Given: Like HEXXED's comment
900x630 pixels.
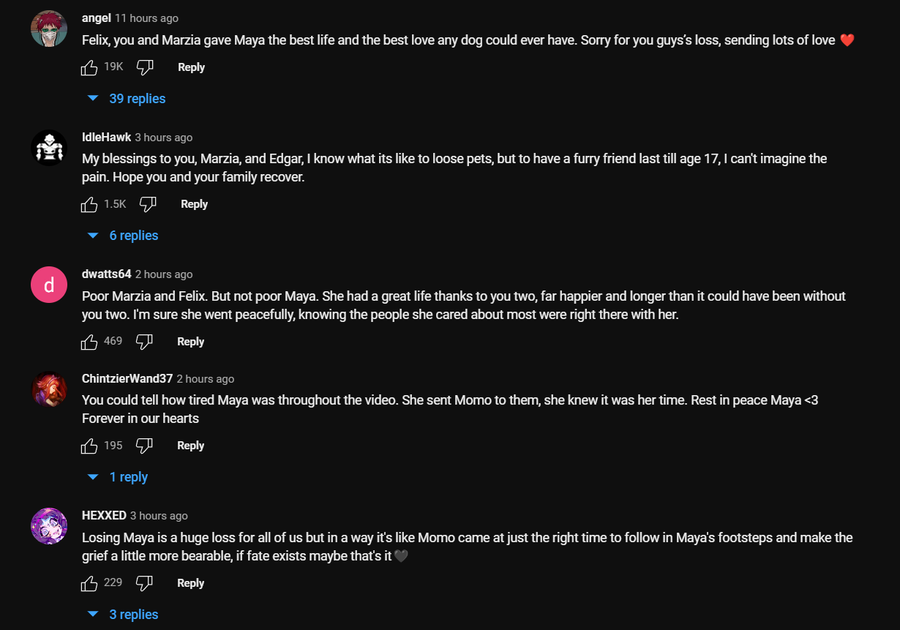Looking at the screenshot, I should [90, 583].
